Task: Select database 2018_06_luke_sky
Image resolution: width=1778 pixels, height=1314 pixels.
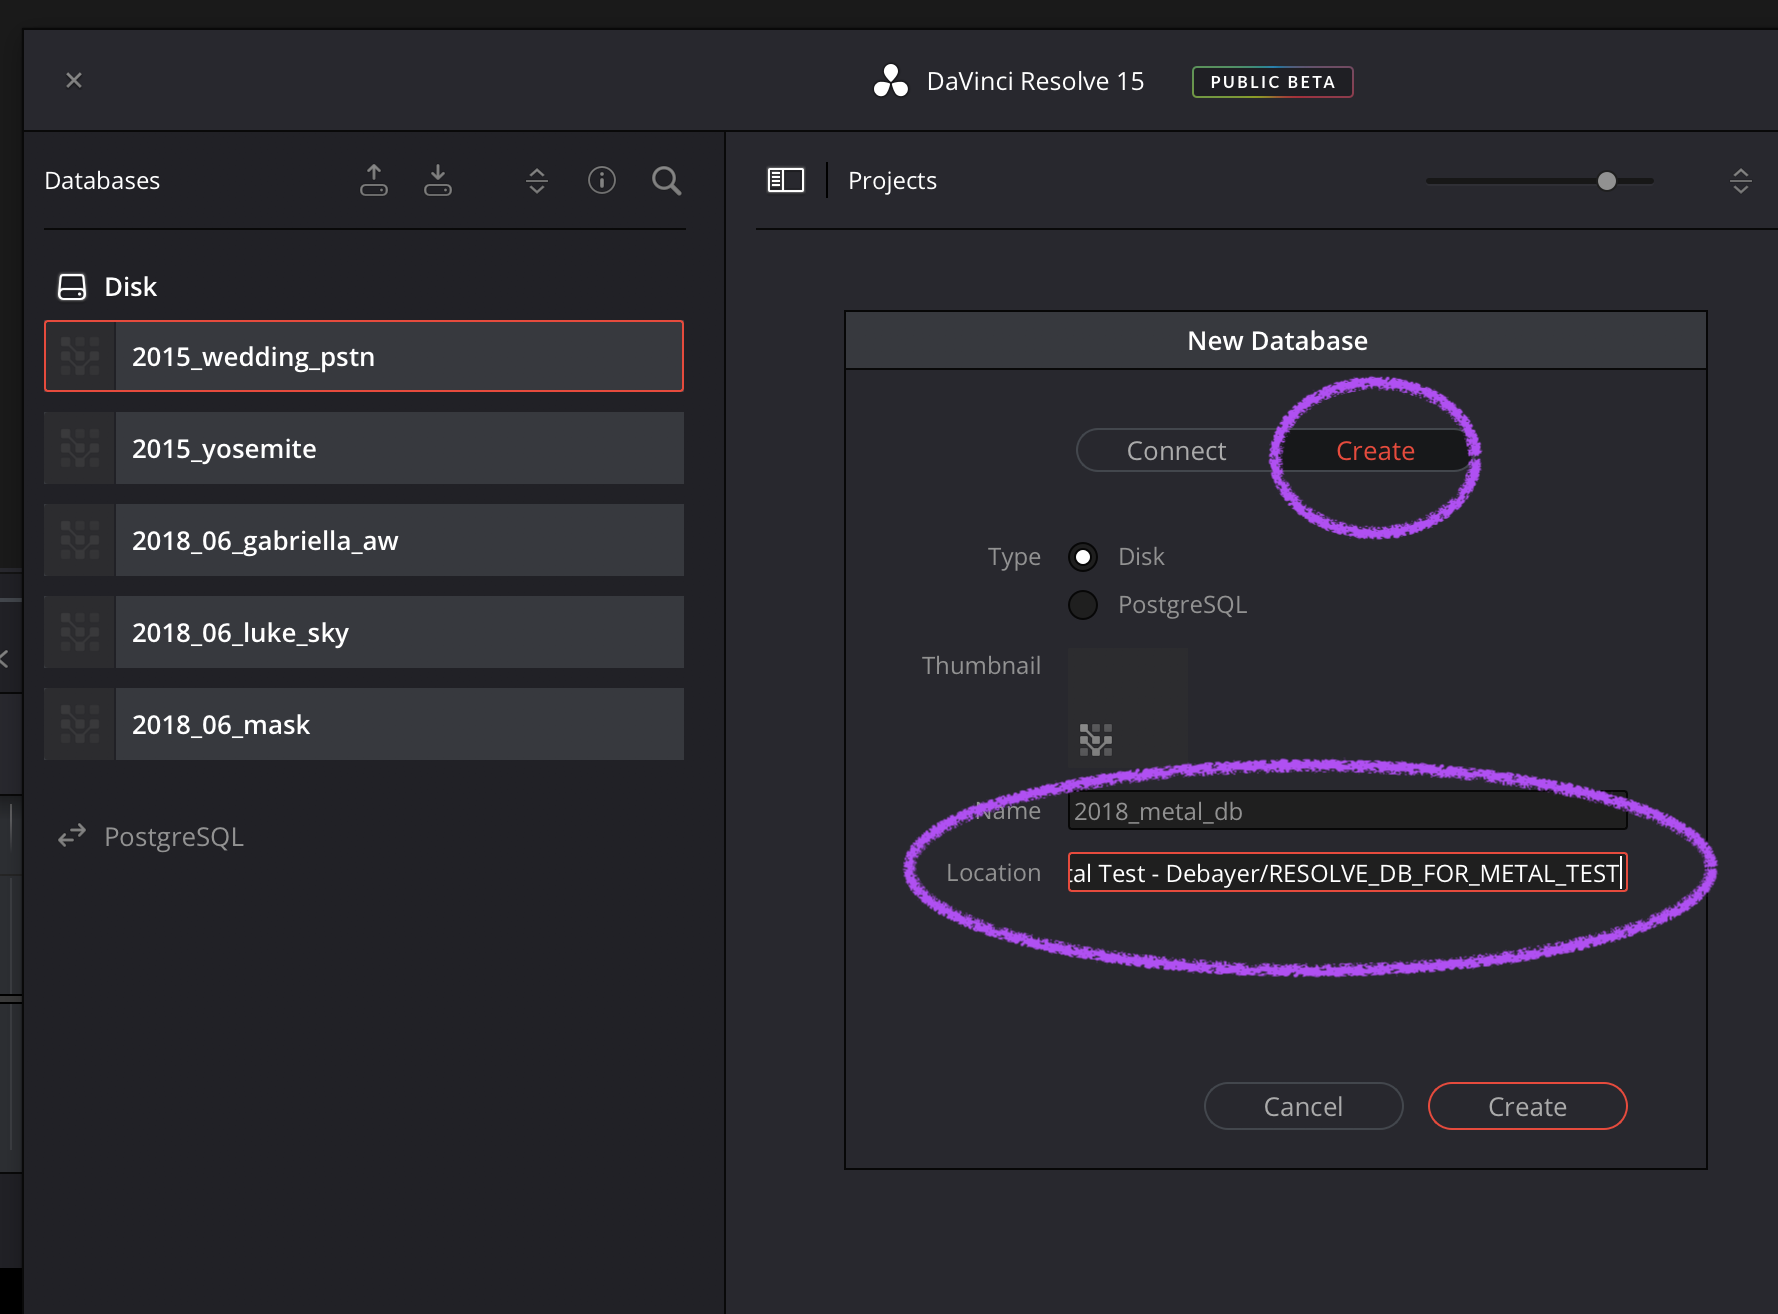Action: click(x=364, y=632)
